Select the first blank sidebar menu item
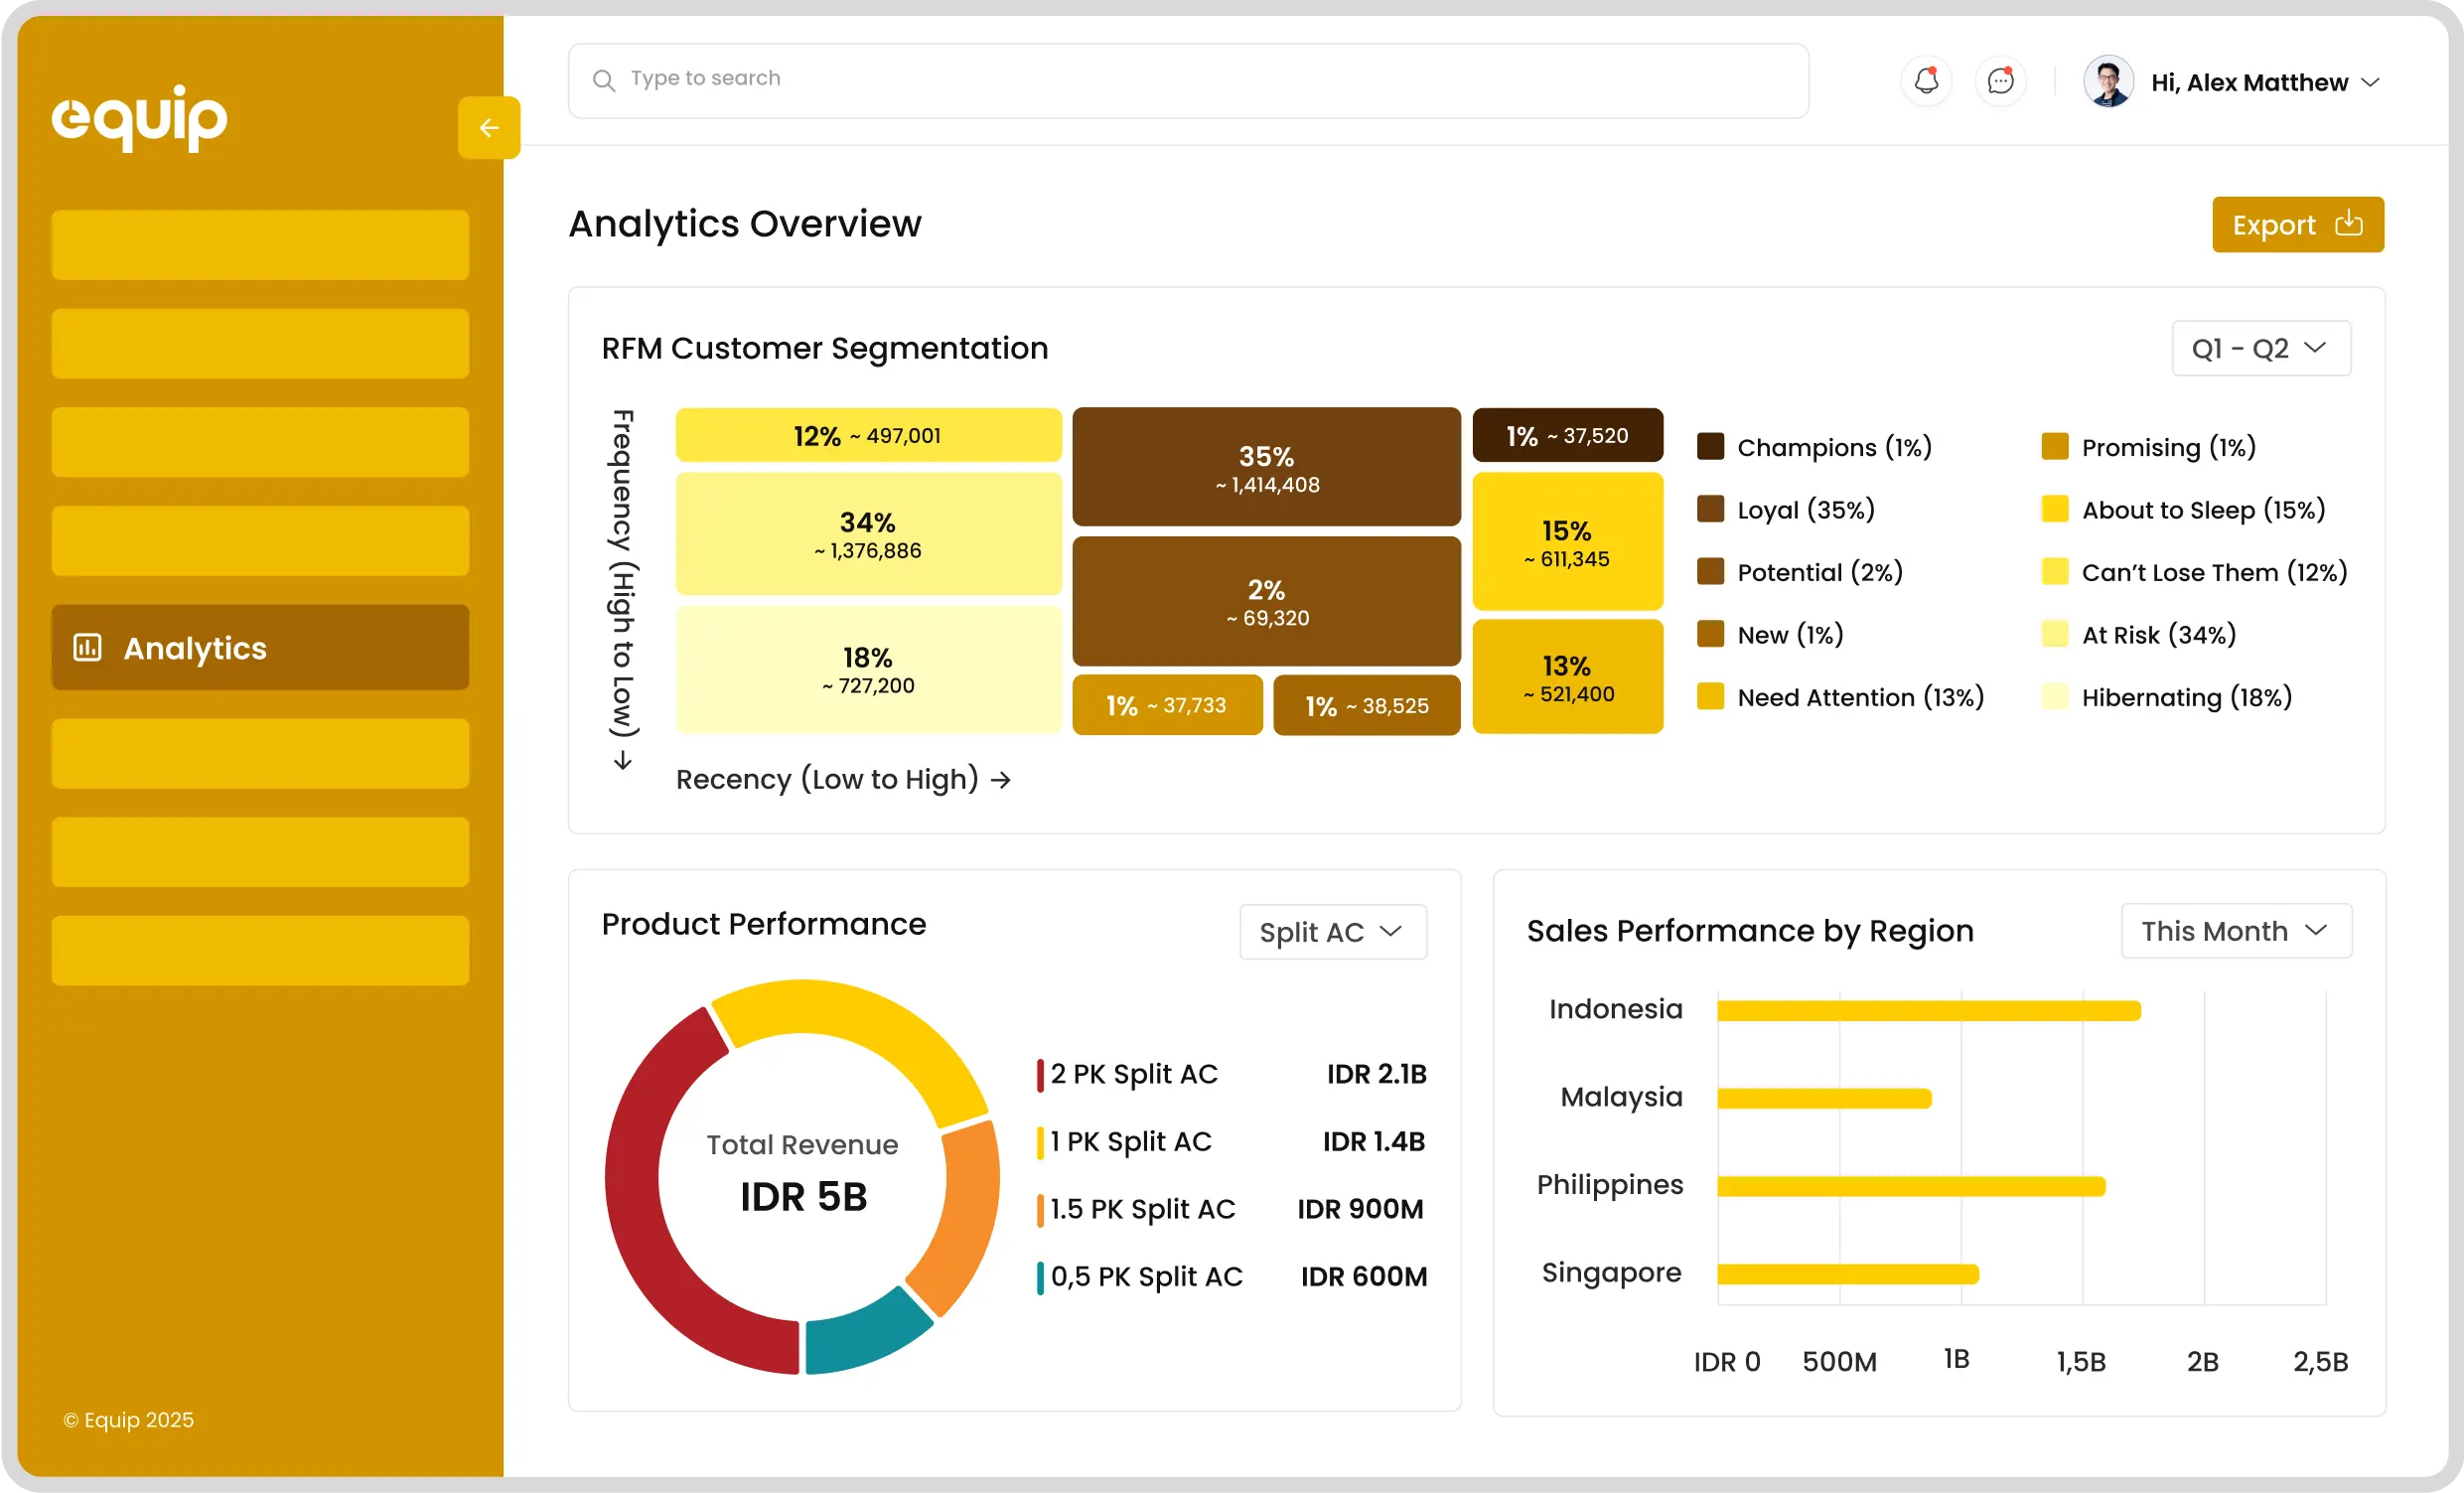The height and width of the screenshot is (1493, 2464). (x=260, y=245)
